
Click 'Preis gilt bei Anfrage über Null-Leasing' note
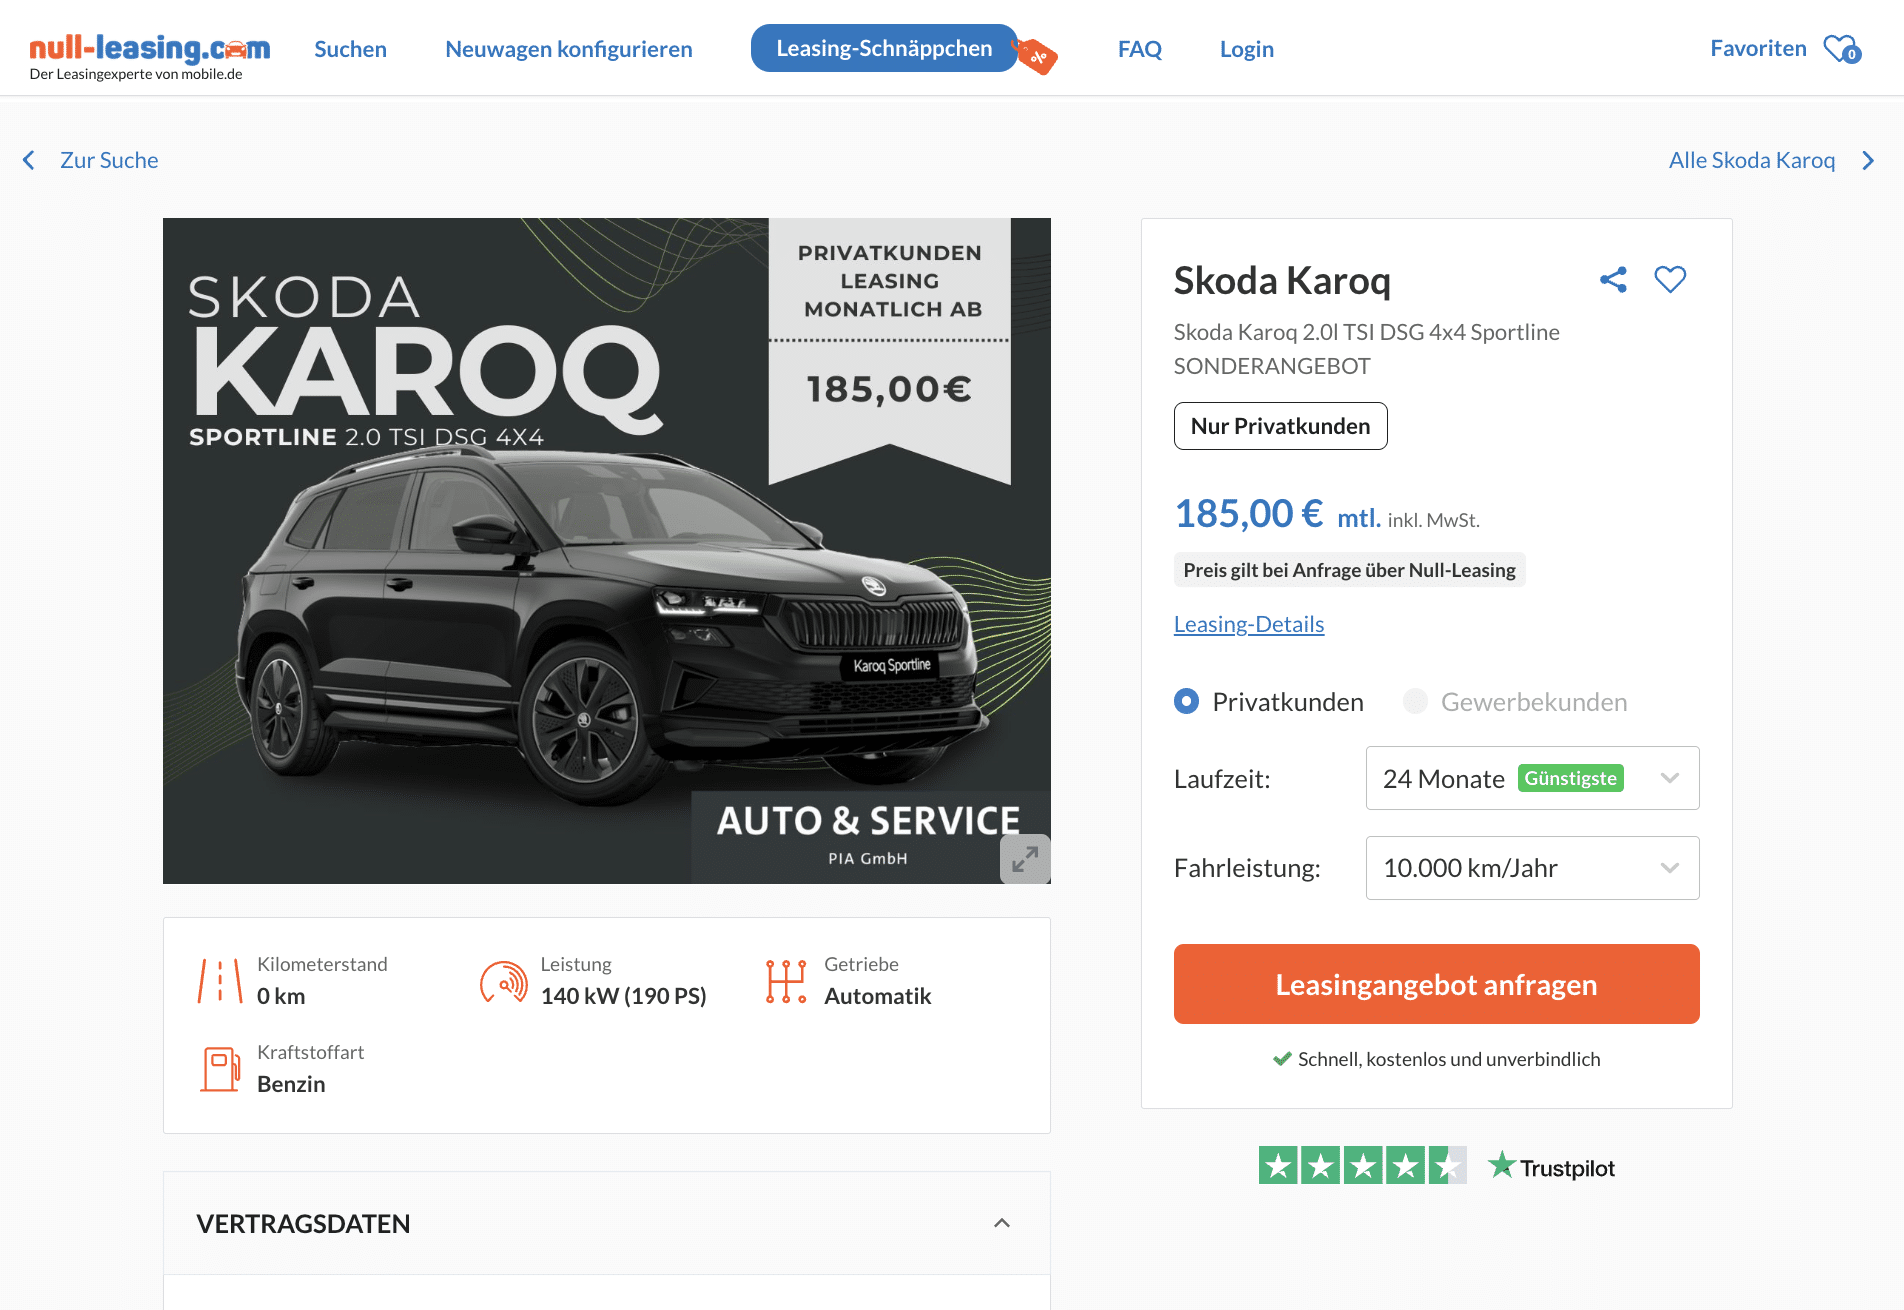pyautogui.click(x=1349, y=570)
